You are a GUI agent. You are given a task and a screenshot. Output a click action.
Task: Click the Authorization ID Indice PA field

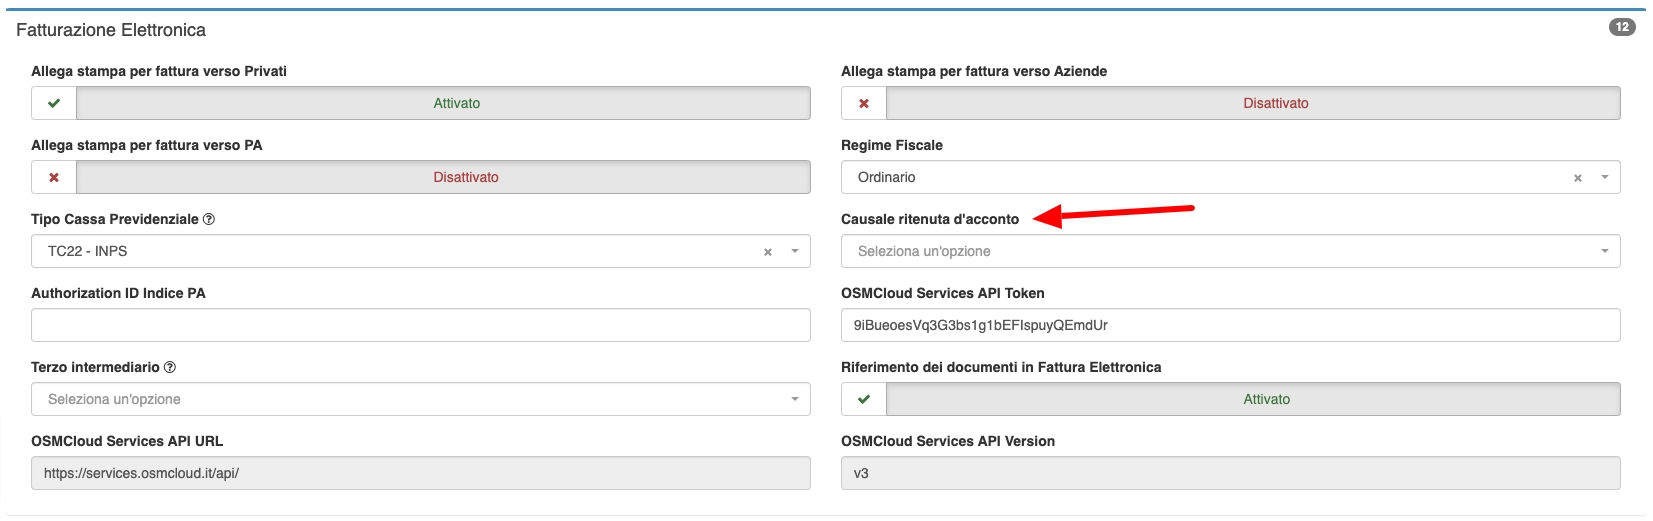point(420,325)
